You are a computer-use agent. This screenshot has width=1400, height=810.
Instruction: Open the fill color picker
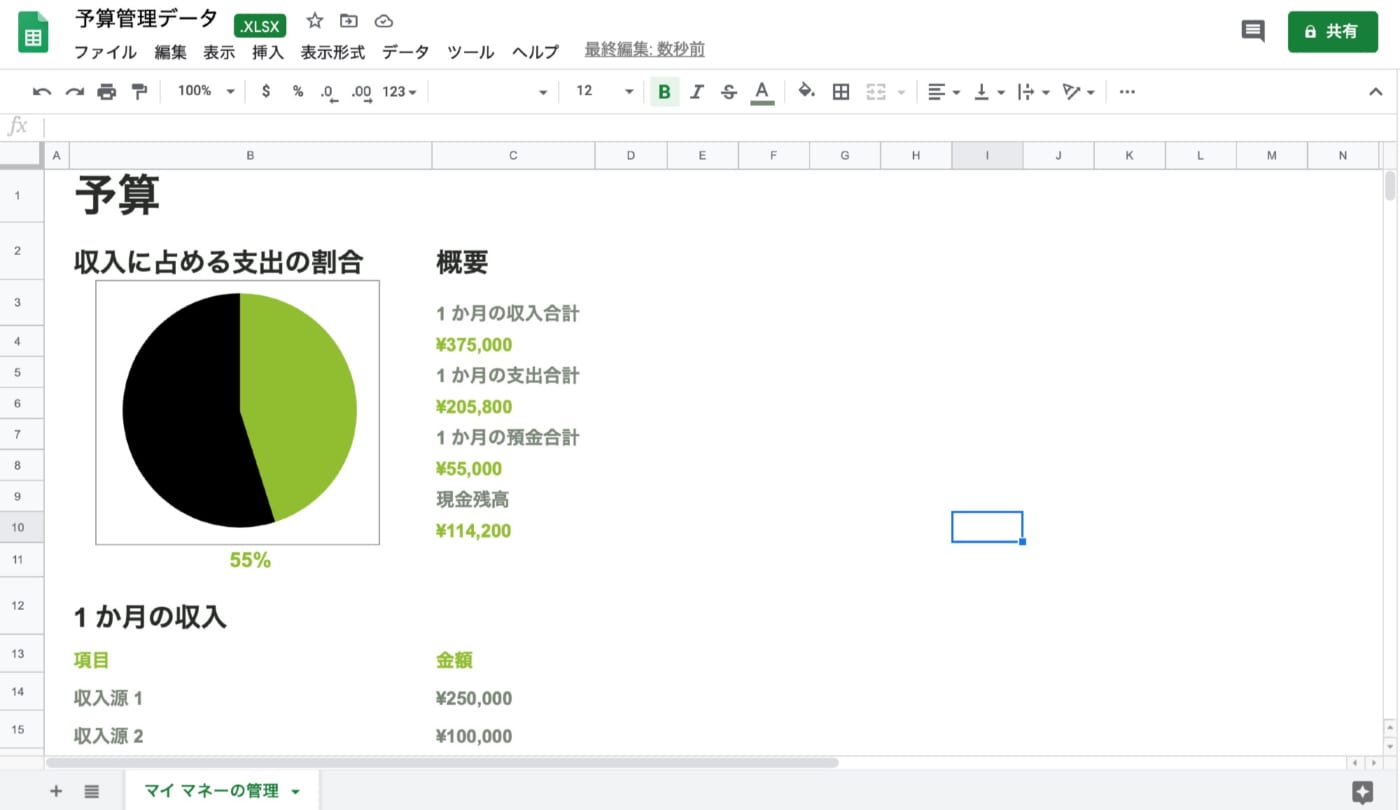pyautogui.click(x=806, y=92)
